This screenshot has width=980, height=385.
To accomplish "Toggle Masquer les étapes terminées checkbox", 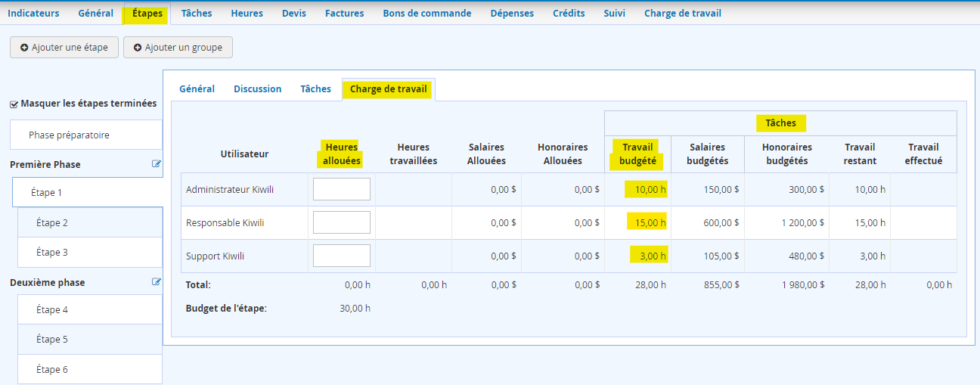I will [x=14, y=104].
